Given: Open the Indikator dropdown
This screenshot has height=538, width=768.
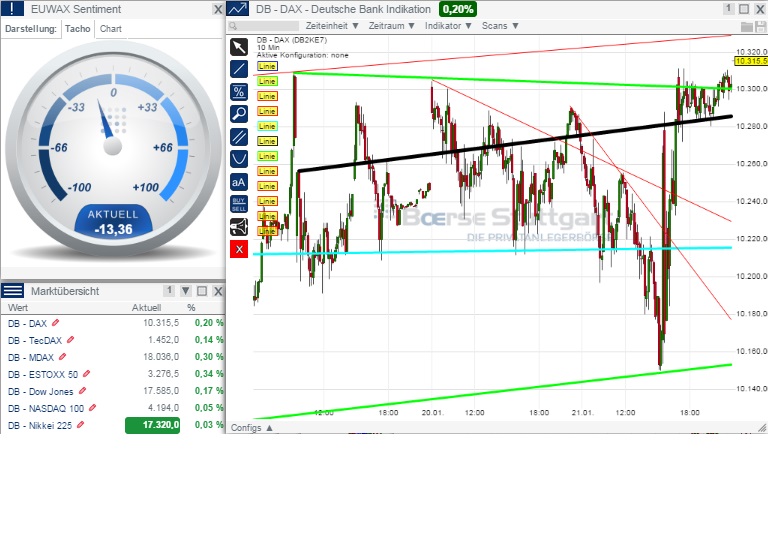Looking at the screenshot, I should [448, 26].
